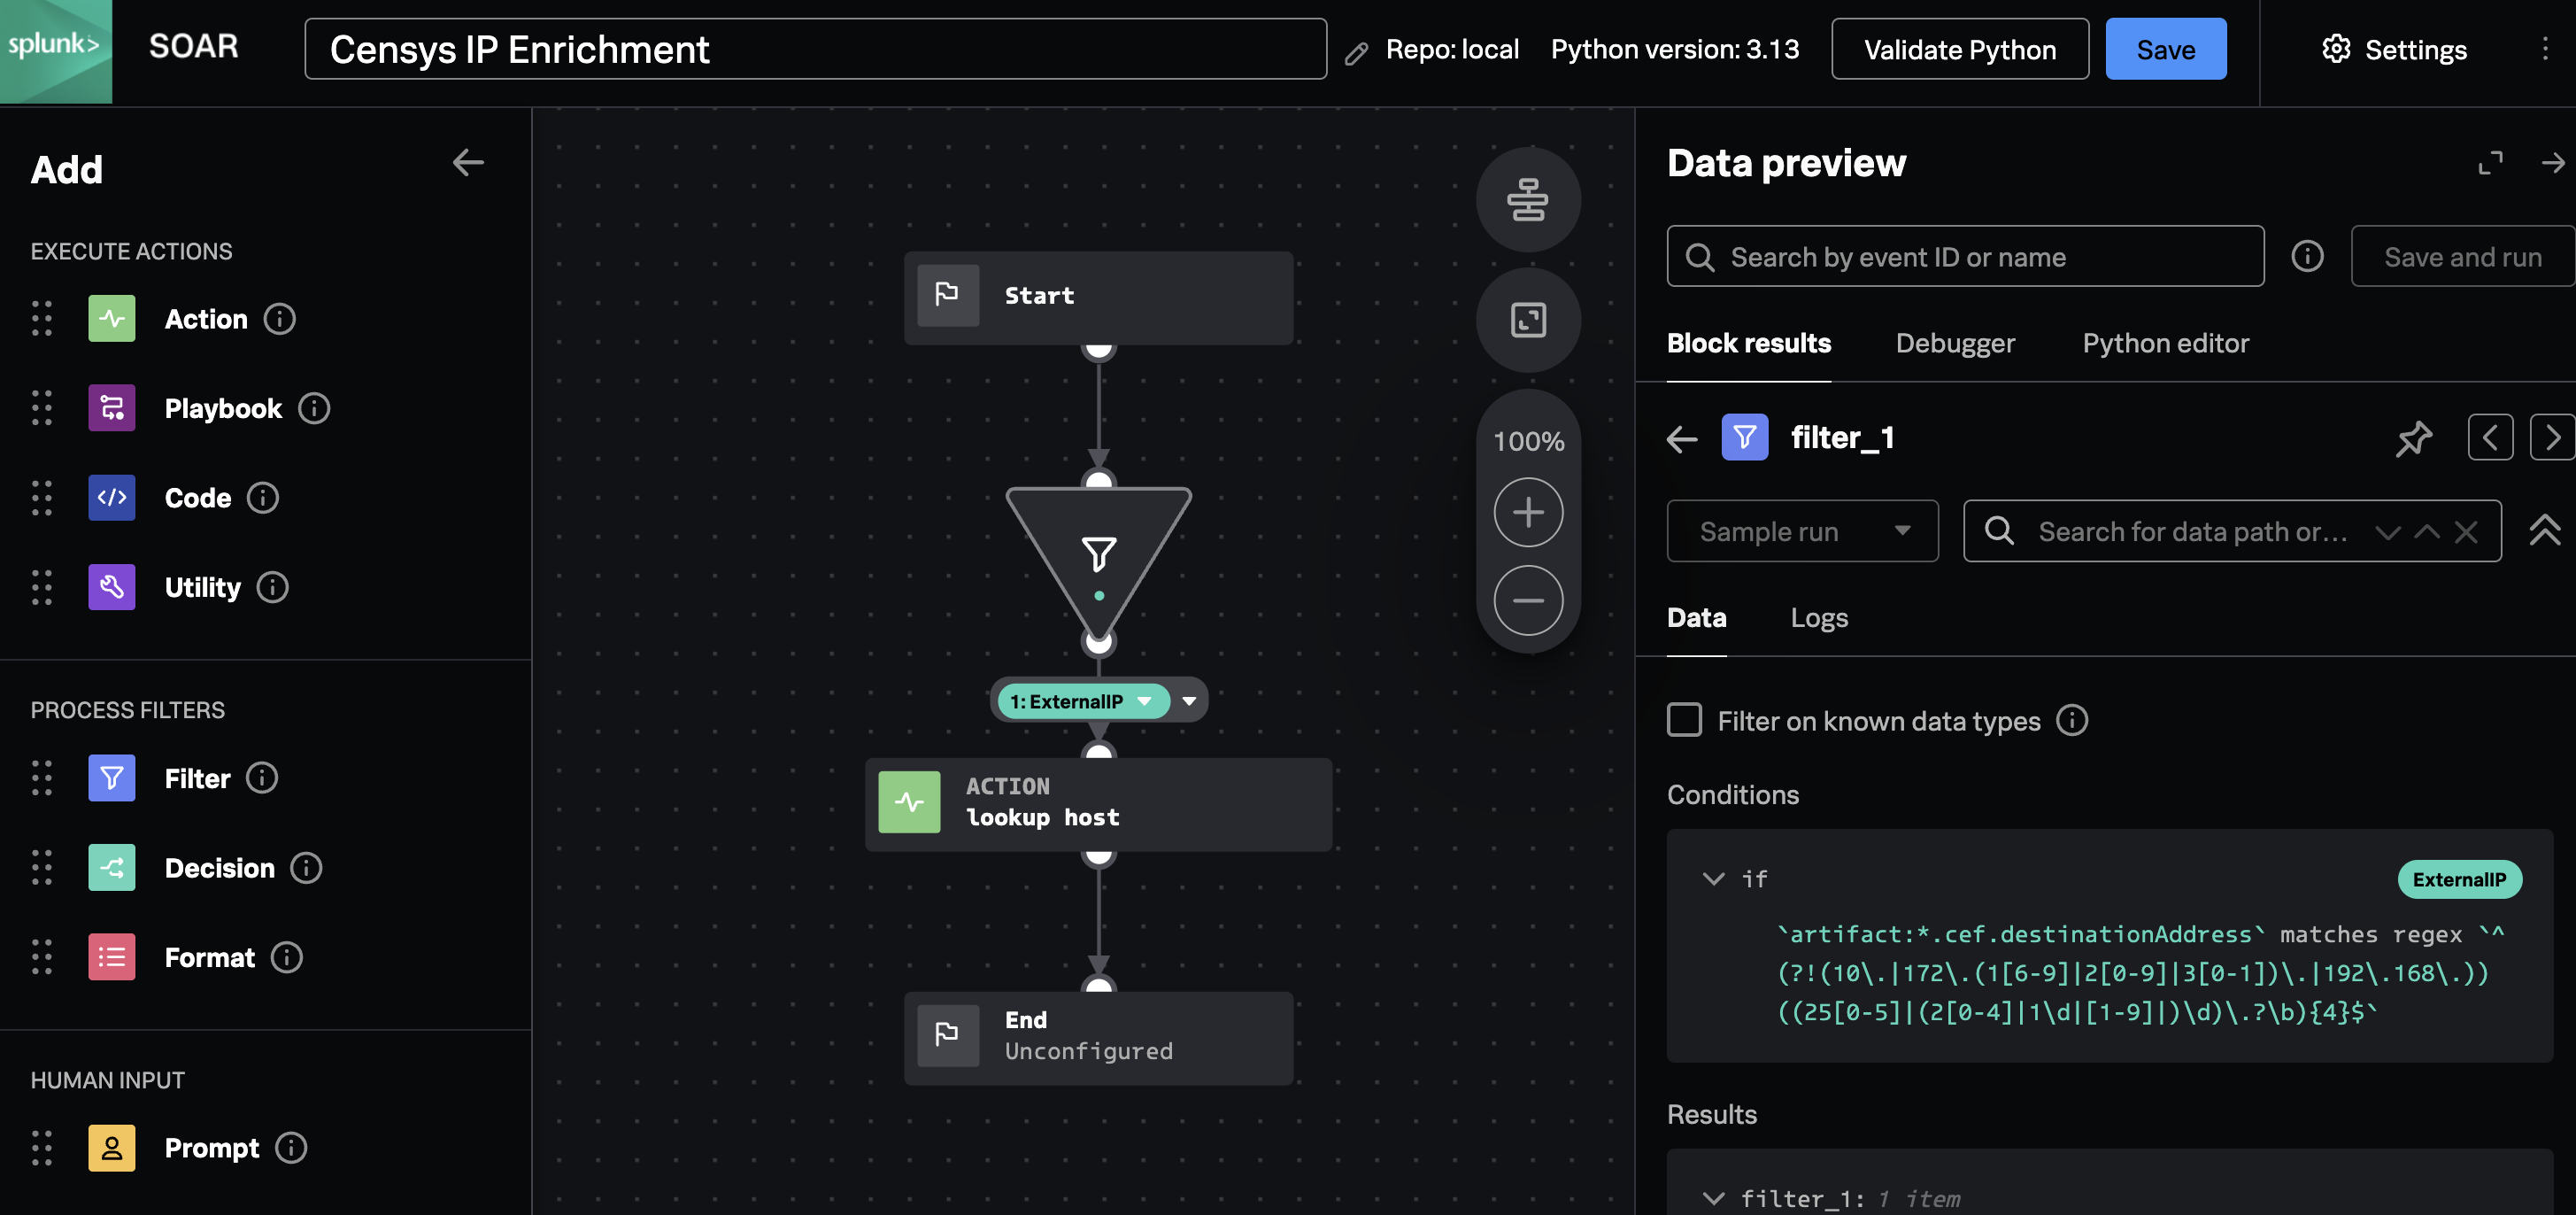The image size is (2576, 1215).
Task: Click the Validate Python button
Action: (x=1959, y=50)
